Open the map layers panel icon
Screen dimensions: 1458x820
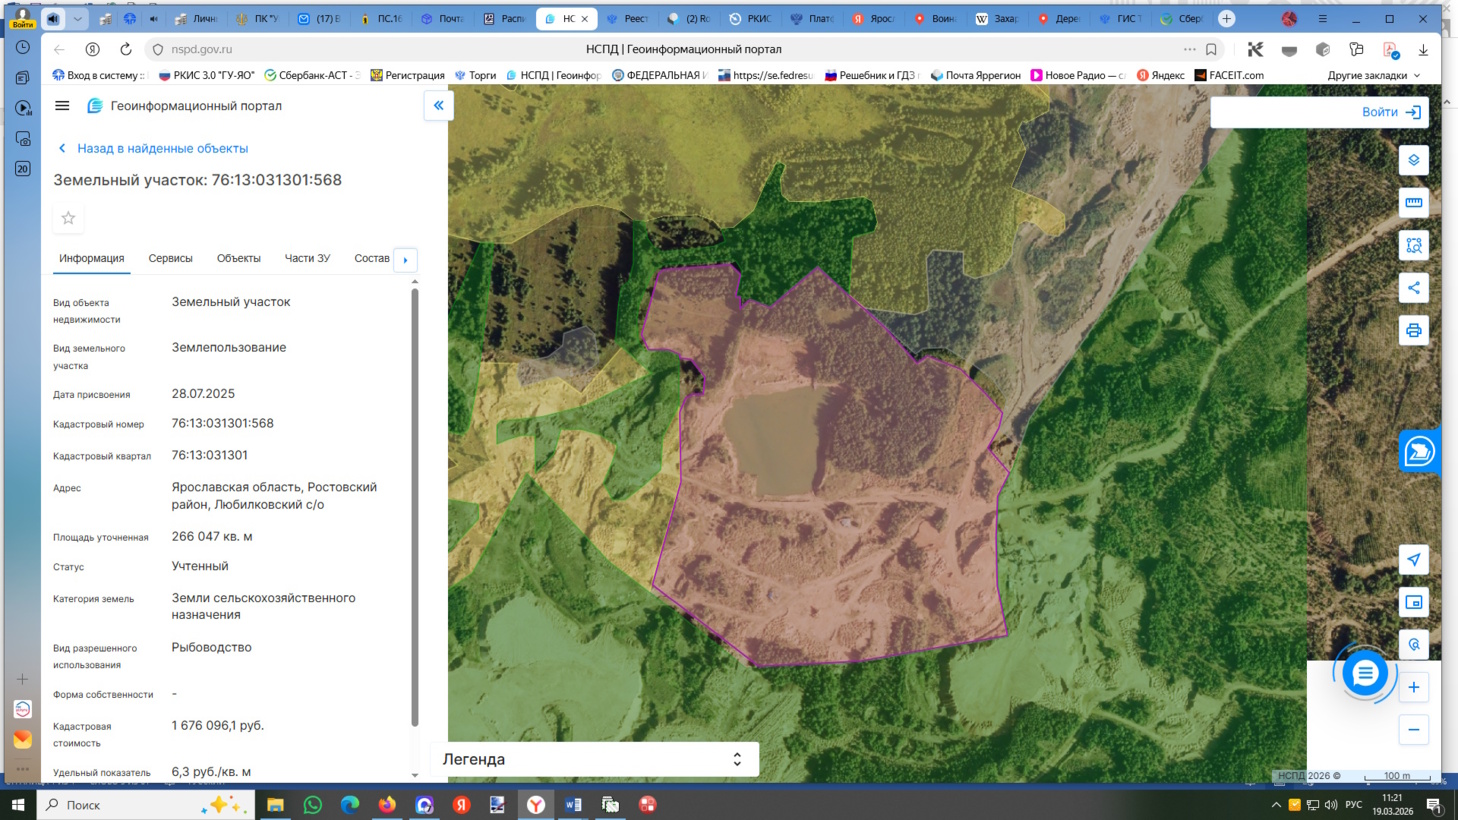click(x=1413, y=160)
